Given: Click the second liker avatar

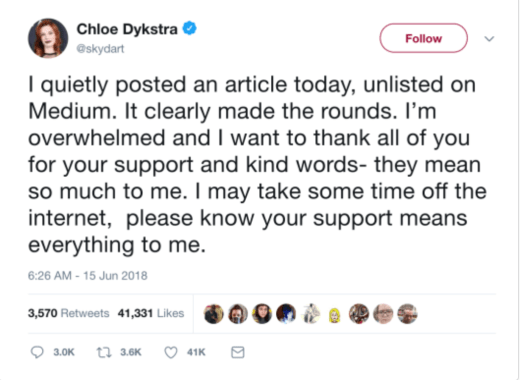Looking at the screenshot, I should 238,314.
